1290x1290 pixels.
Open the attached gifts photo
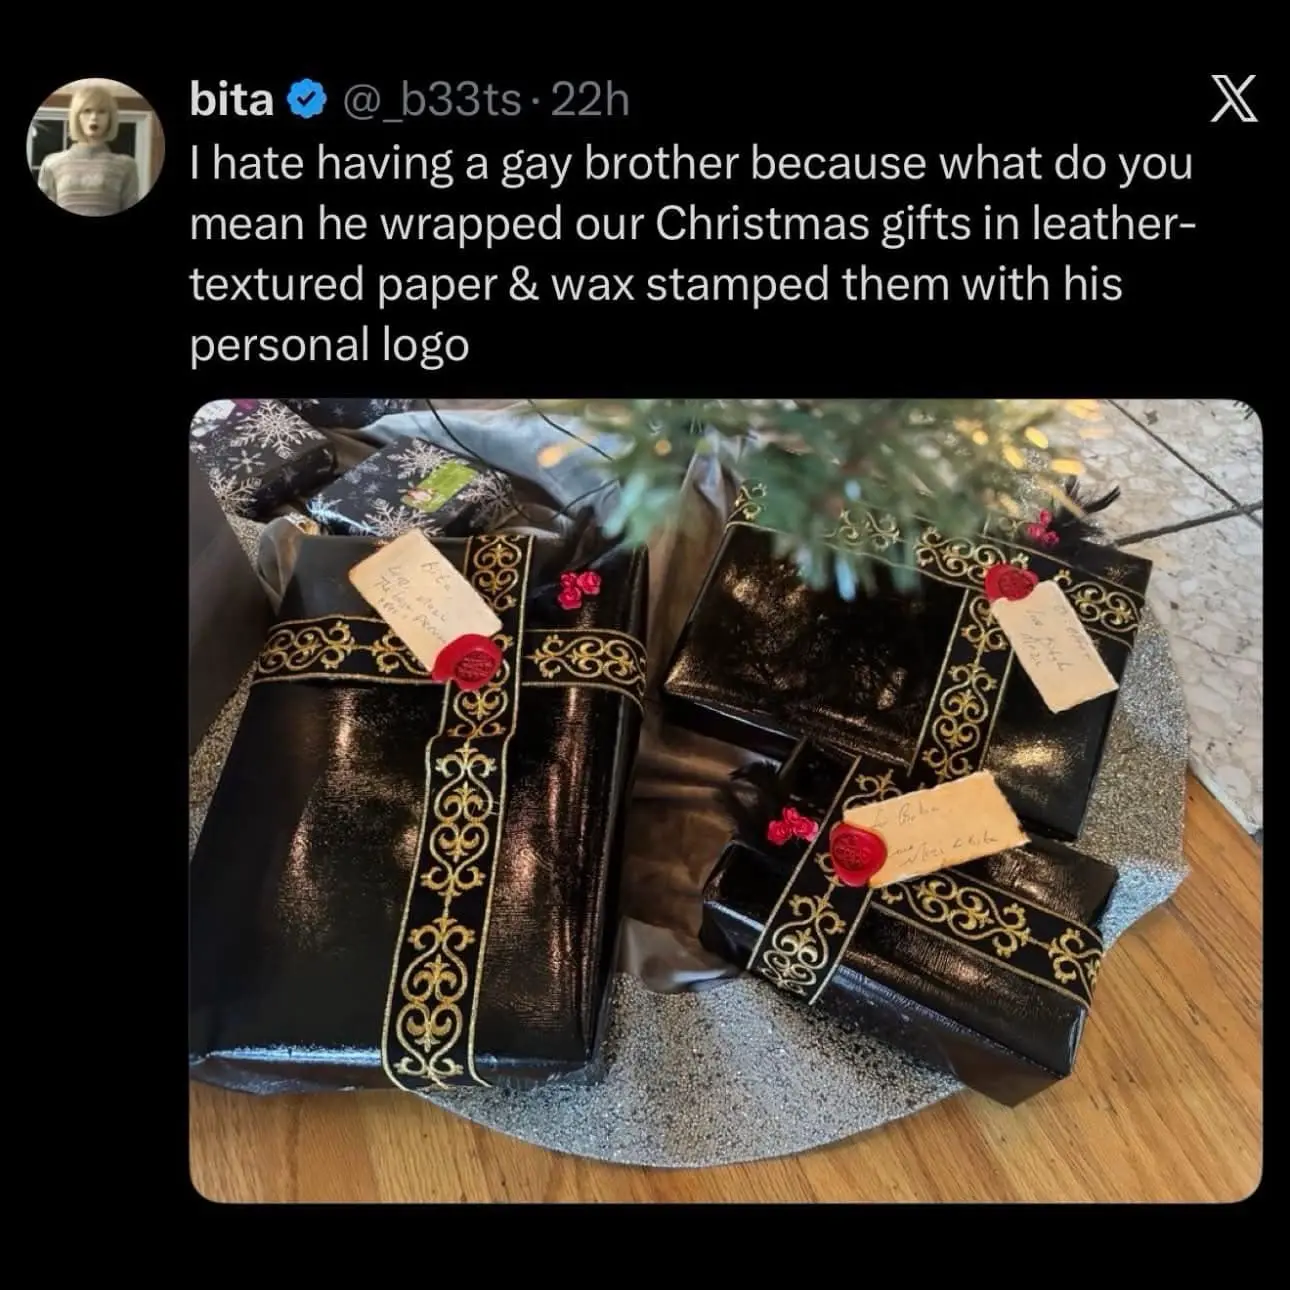click(x=725, y=800)
